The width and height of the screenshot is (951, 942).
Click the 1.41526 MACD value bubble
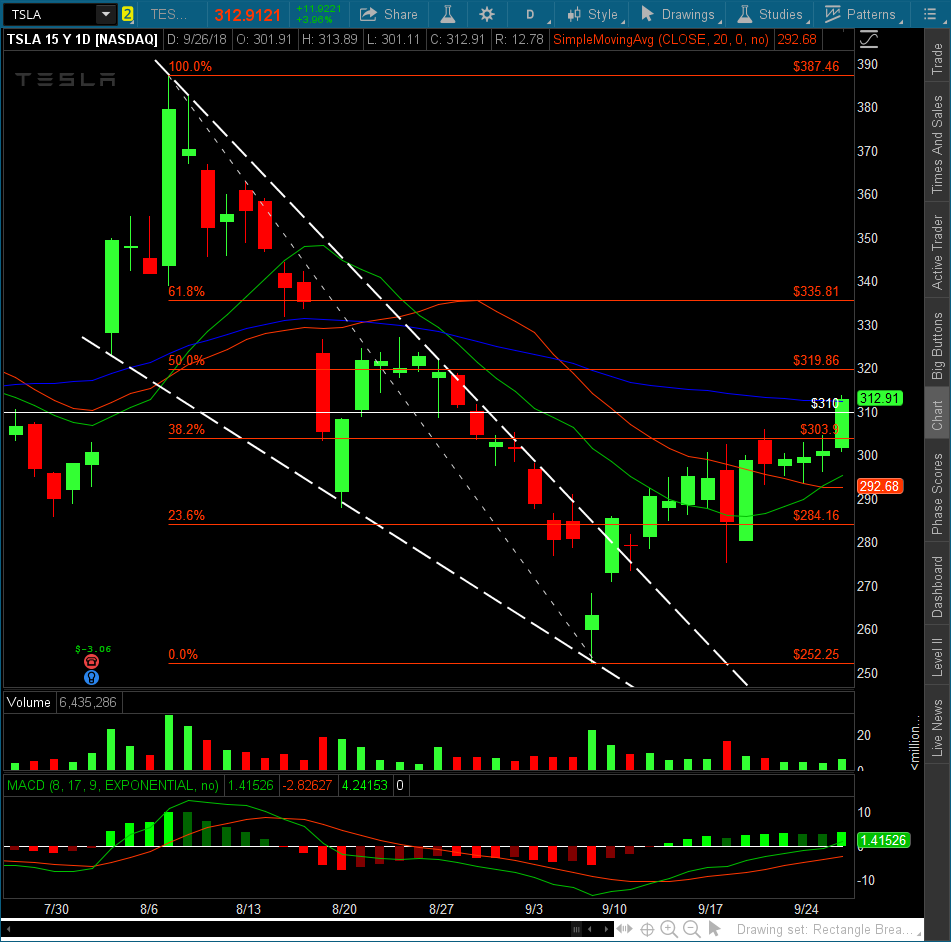(x=883, y=840)
